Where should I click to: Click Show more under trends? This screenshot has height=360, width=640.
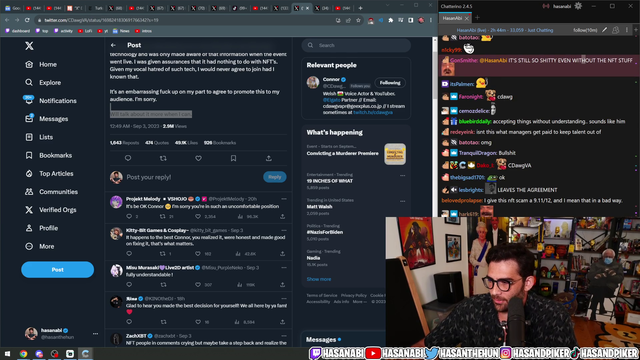(x=319, y=279)
